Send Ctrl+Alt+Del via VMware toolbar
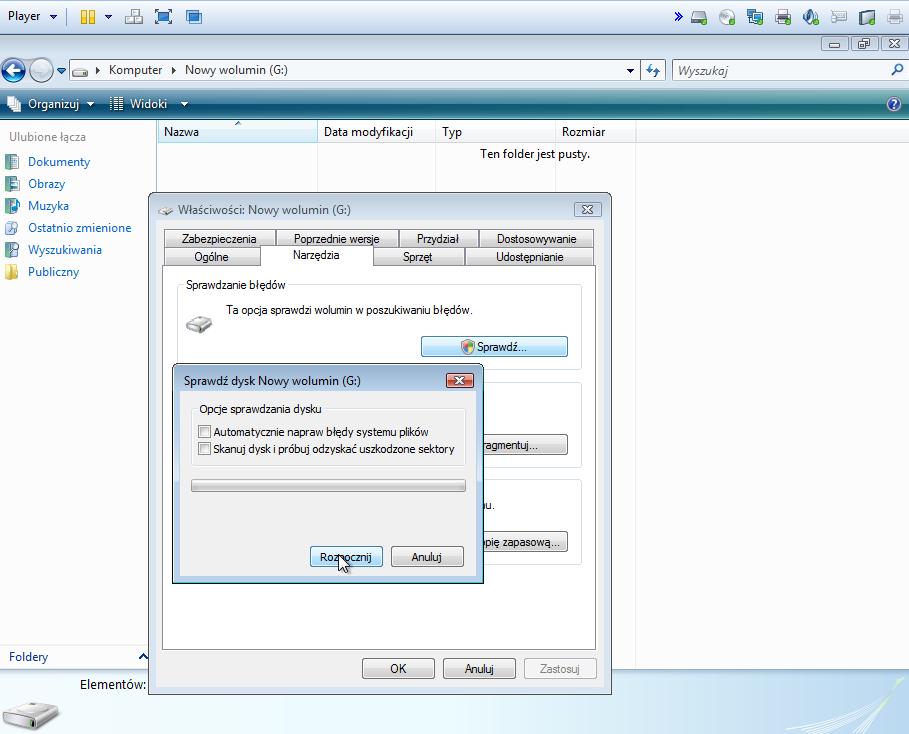 pyautogui.click(x=134, y=17)
